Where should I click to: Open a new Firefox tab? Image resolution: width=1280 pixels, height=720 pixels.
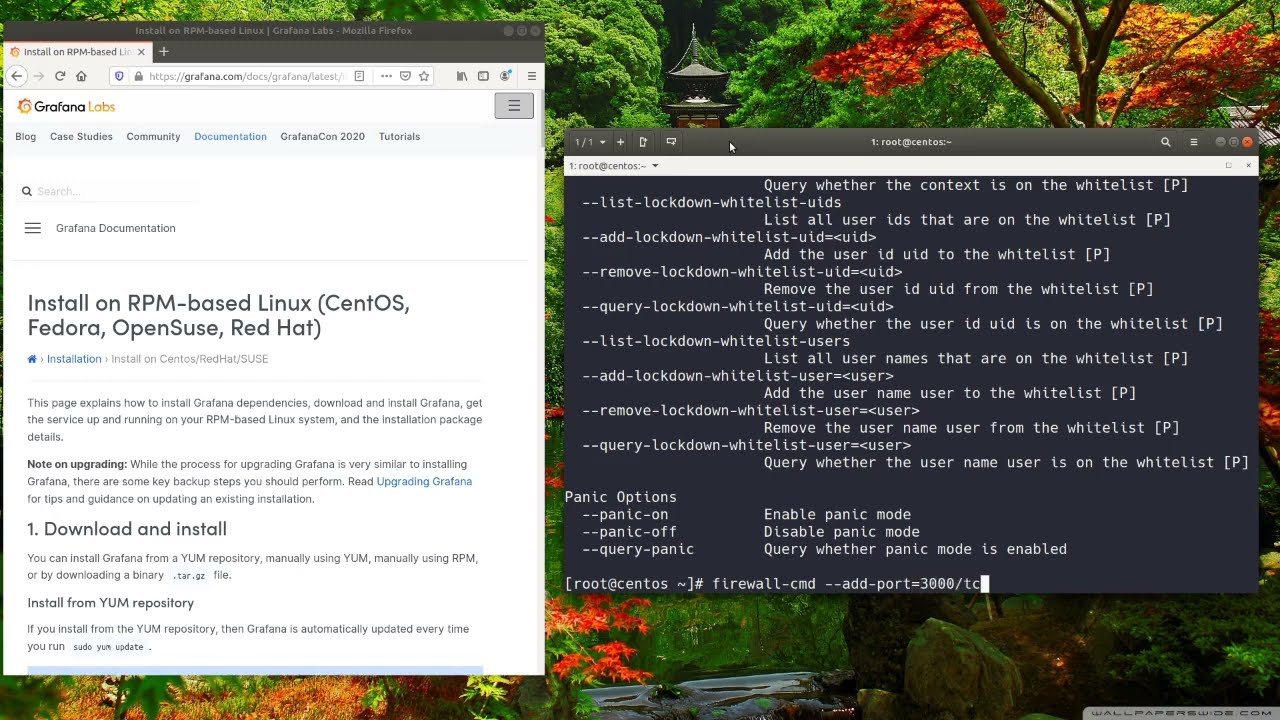tap(164, 51)
